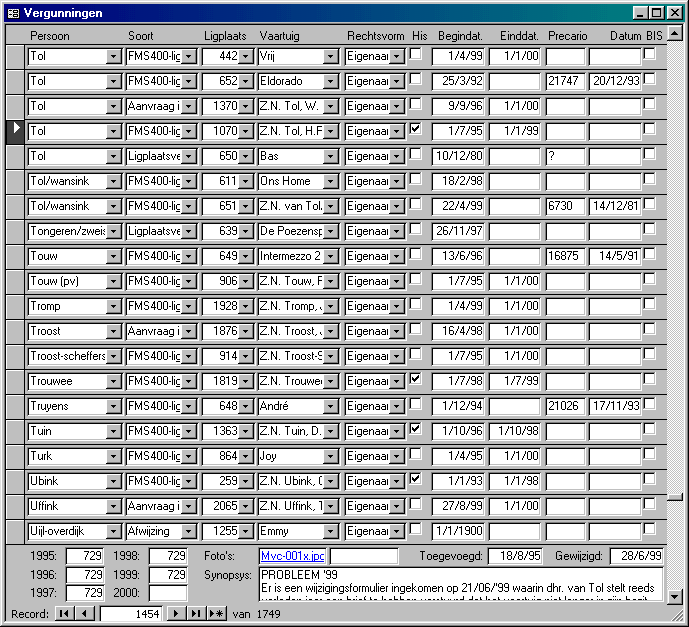Click the 1995 field showing 729
This screenshot has height=627, width=689.
click(x=84, y=556)
